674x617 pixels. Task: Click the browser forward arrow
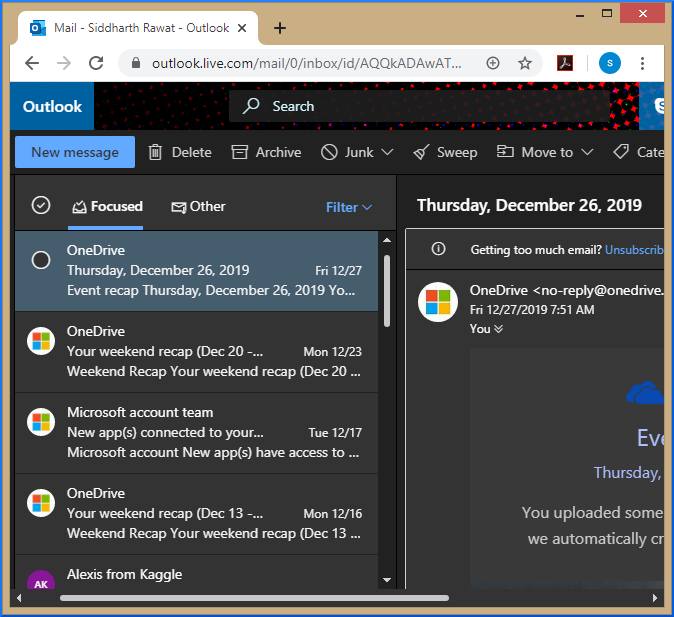coord(64,63)
